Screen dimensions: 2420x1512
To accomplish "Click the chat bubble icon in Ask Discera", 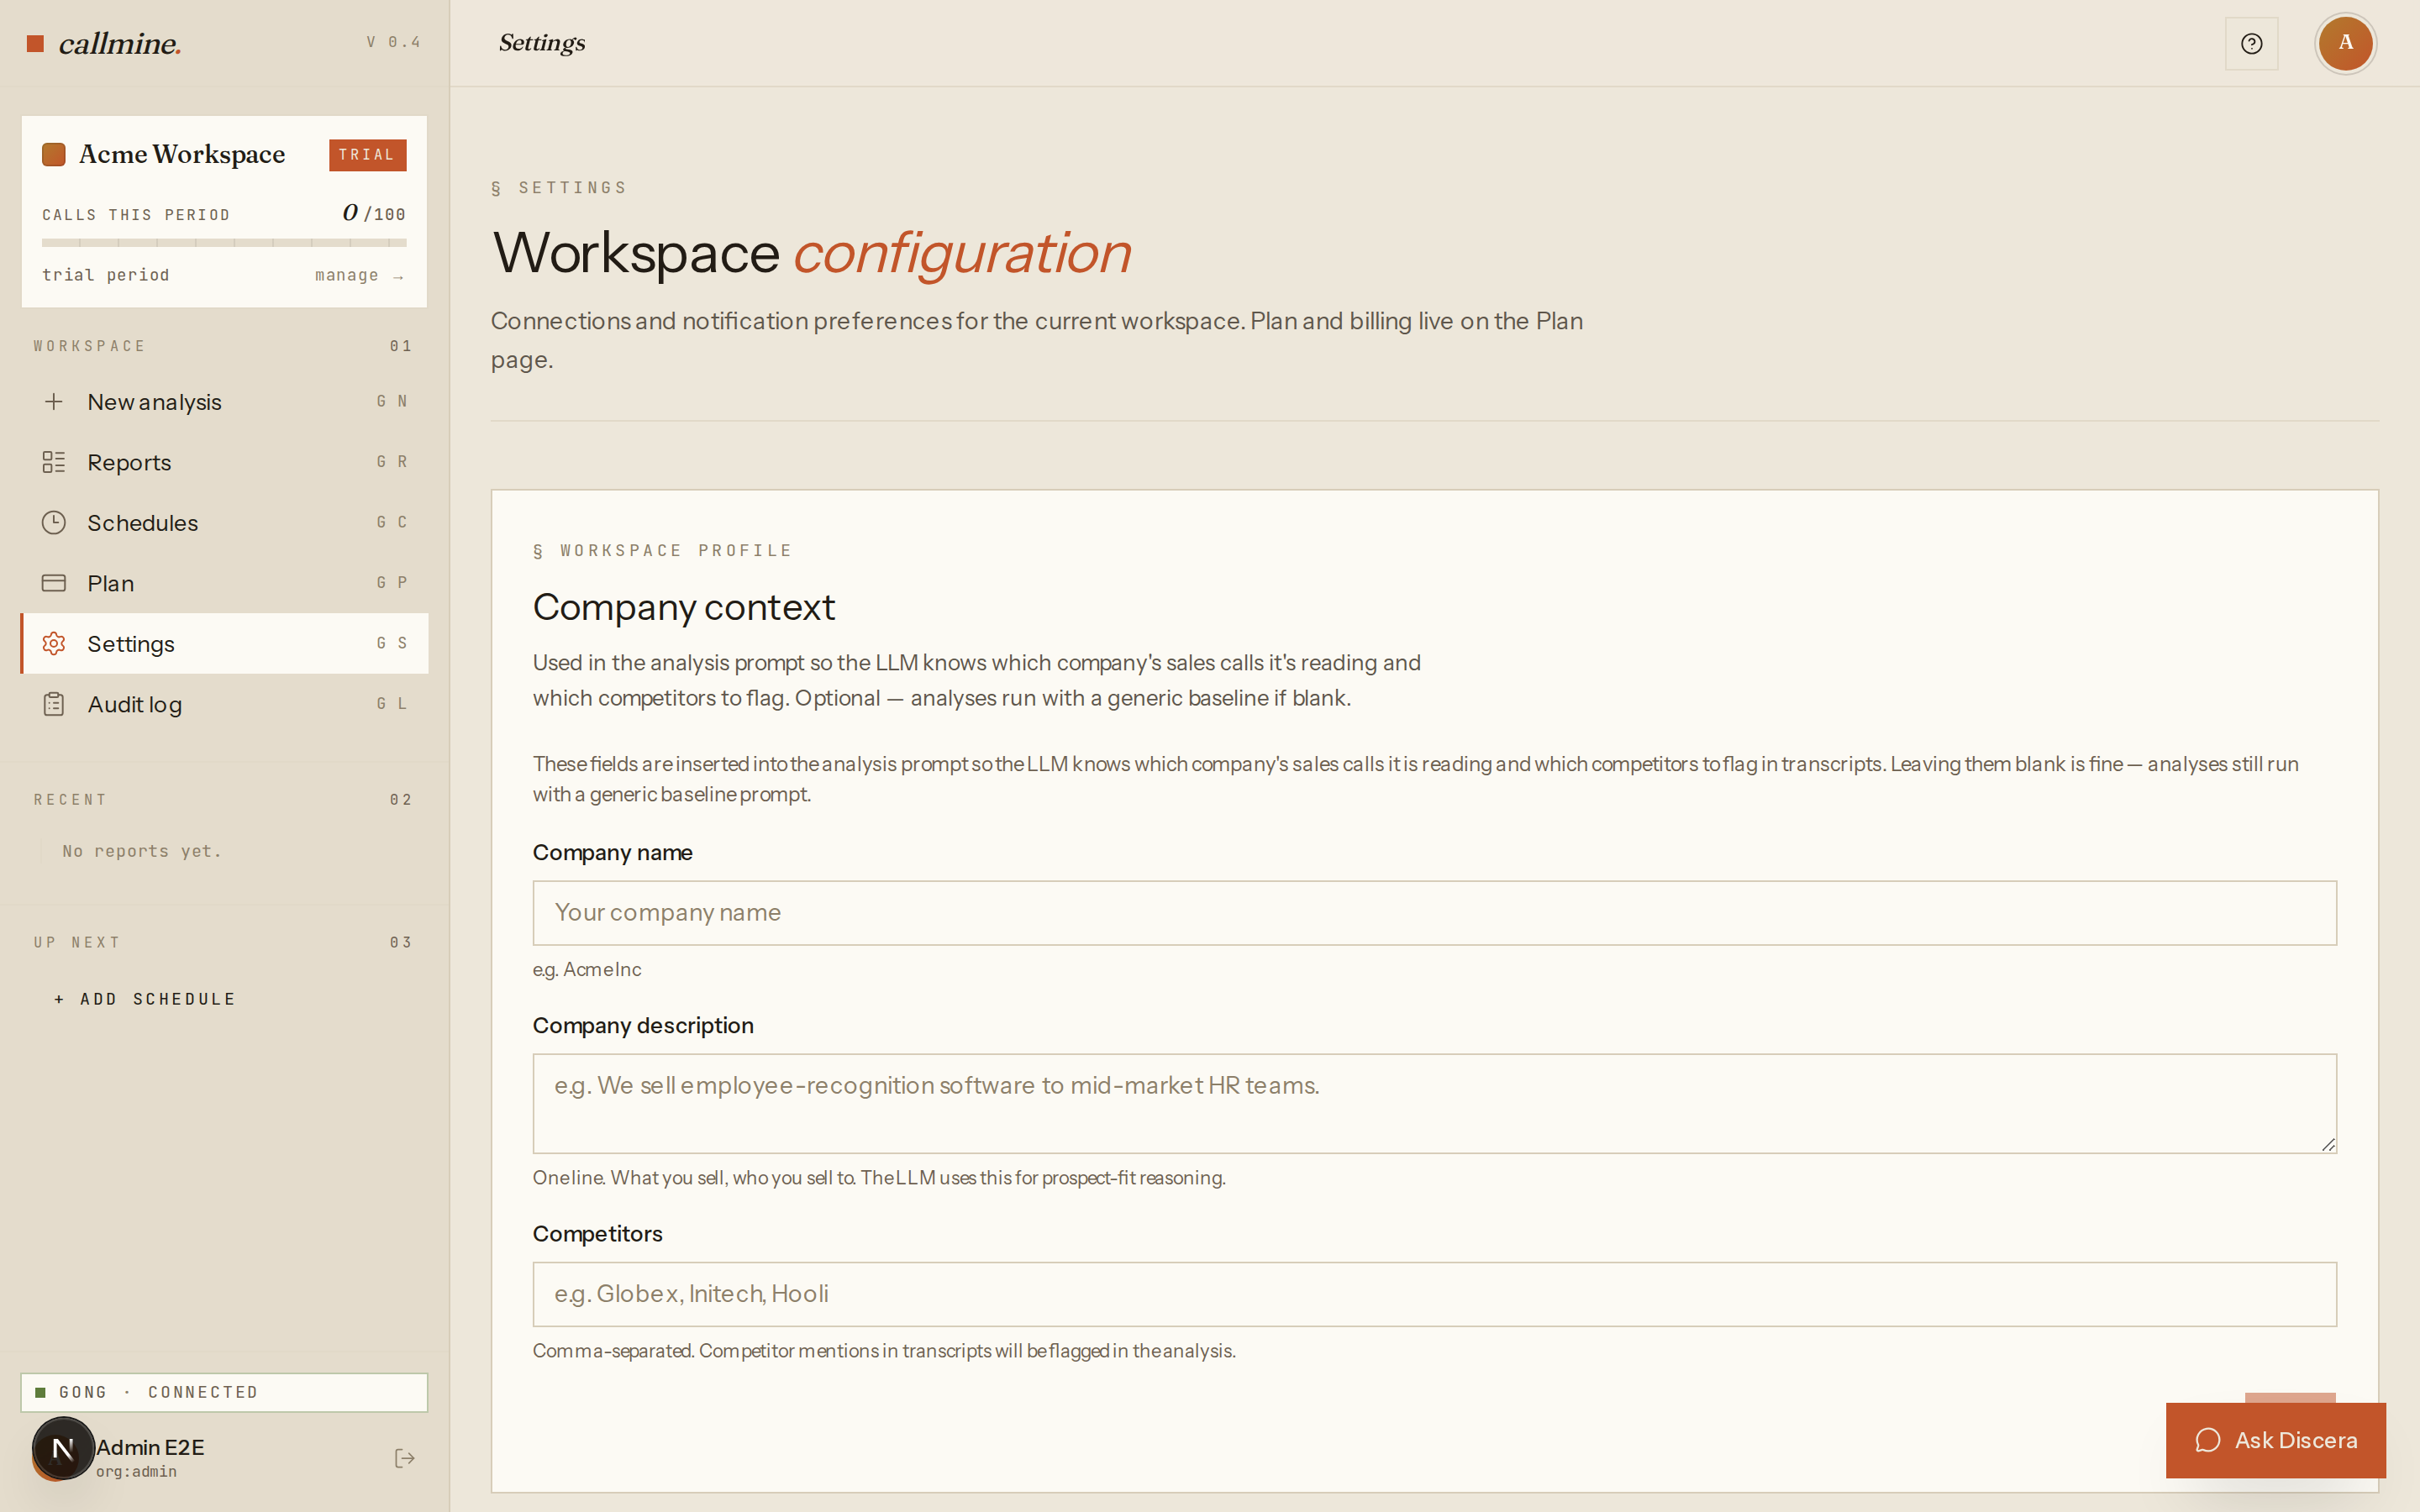I will 2207,1440.
